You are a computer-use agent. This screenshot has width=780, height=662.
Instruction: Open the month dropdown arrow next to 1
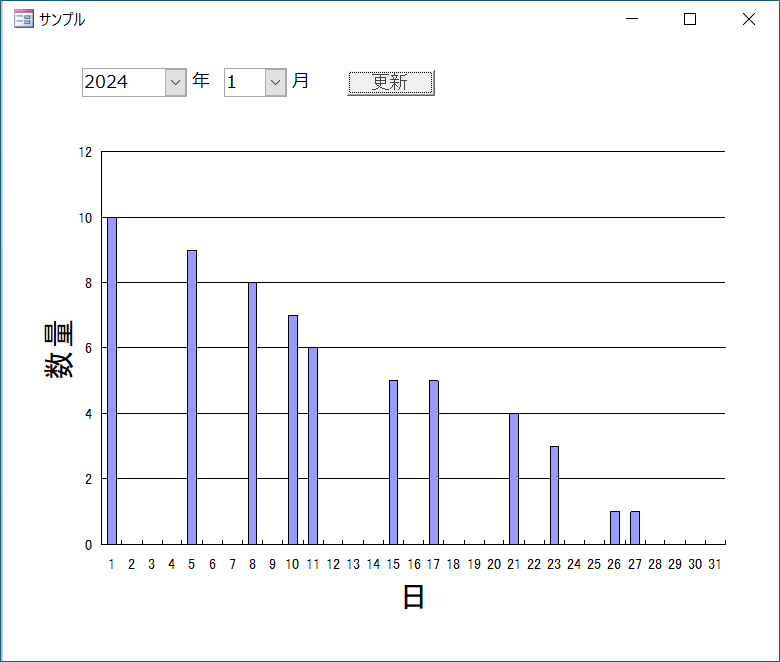pos(276,82)
